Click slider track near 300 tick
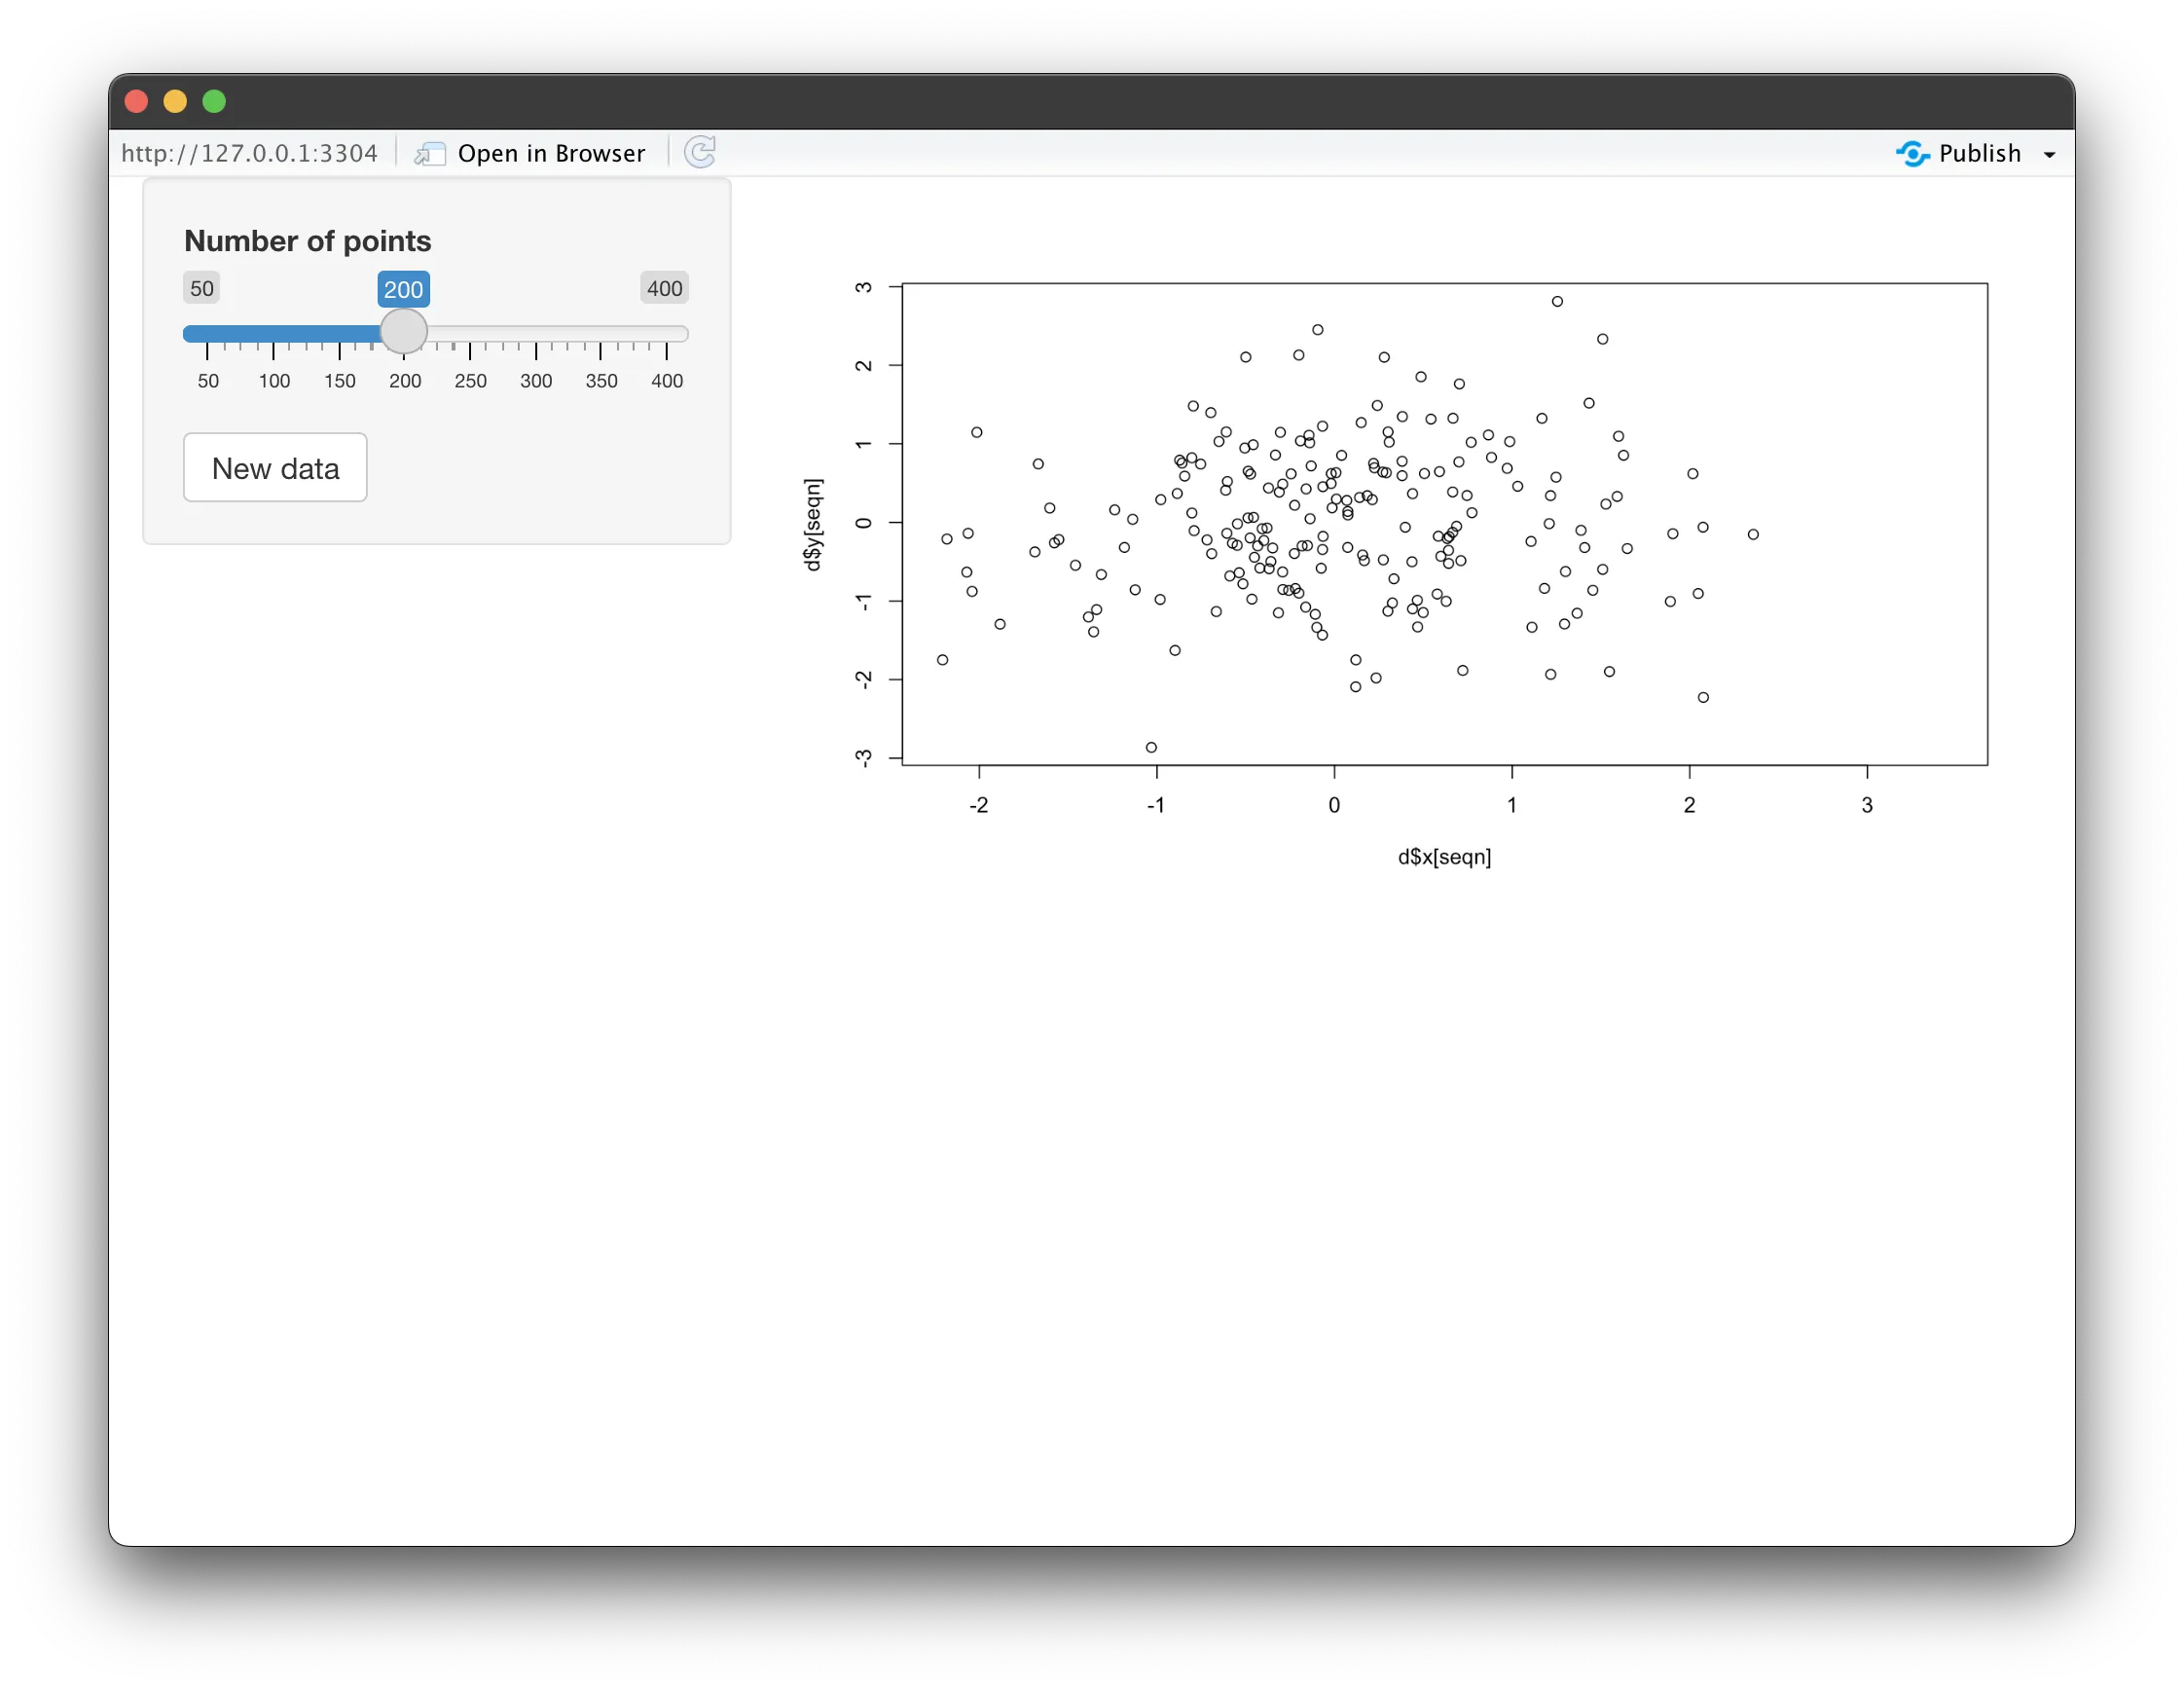The image size is (2184, 1690). pos(536,334)
